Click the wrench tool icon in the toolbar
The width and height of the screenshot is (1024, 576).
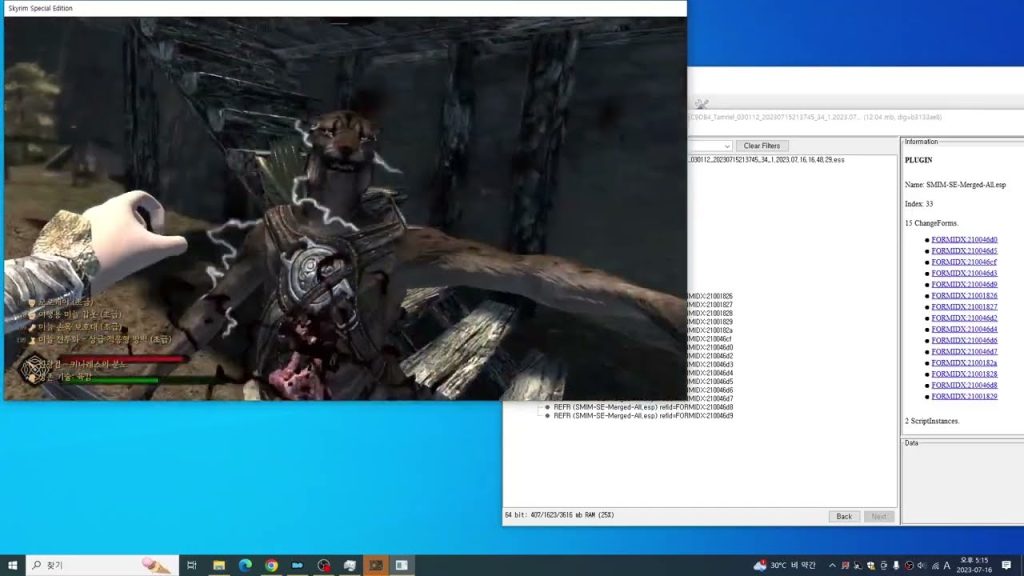tap(701, 103)
